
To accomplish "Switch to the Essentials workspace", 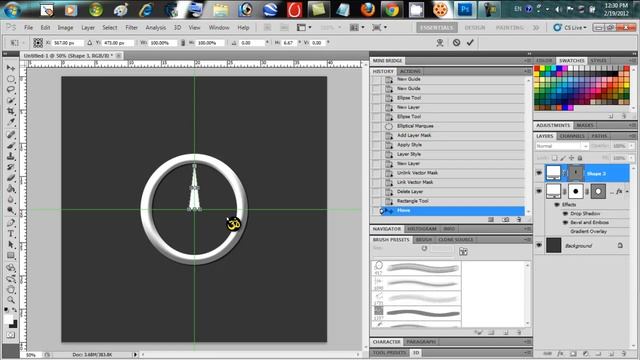I will (x=437, y=27).
